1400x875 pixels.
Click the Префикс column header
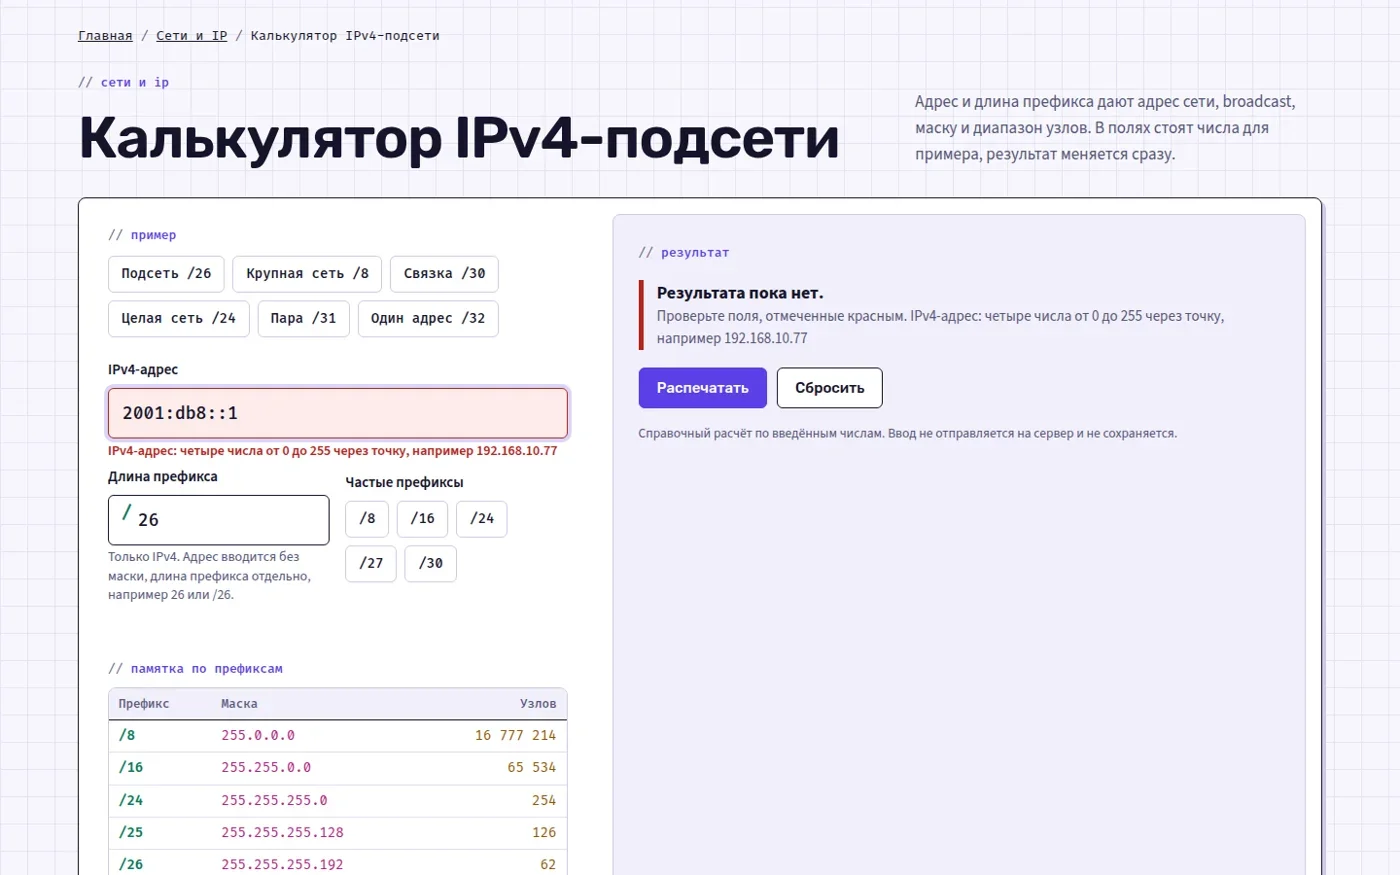(x=144, y=704)
